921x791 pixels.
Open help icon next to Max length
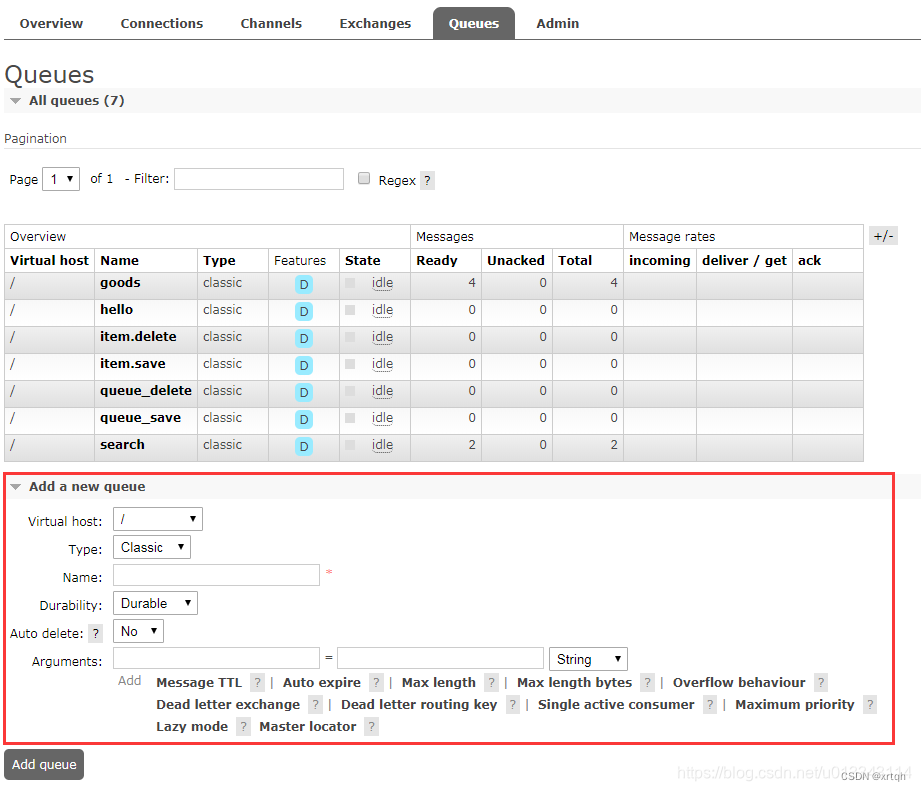coord(492,682)
